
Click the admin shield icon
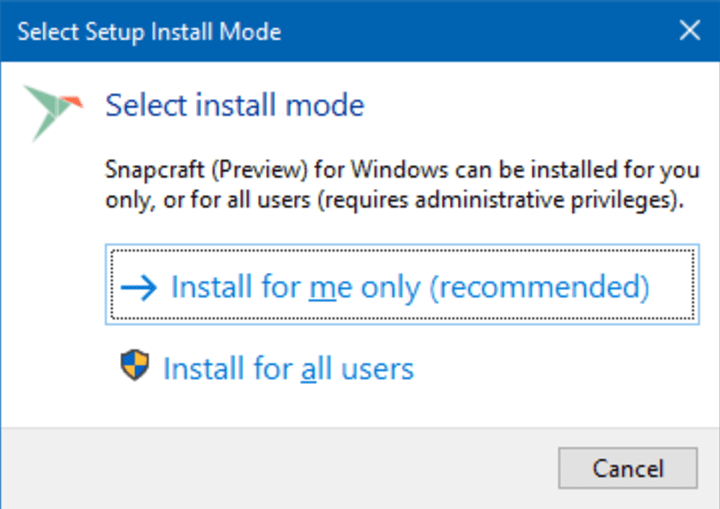coord(135,365)
